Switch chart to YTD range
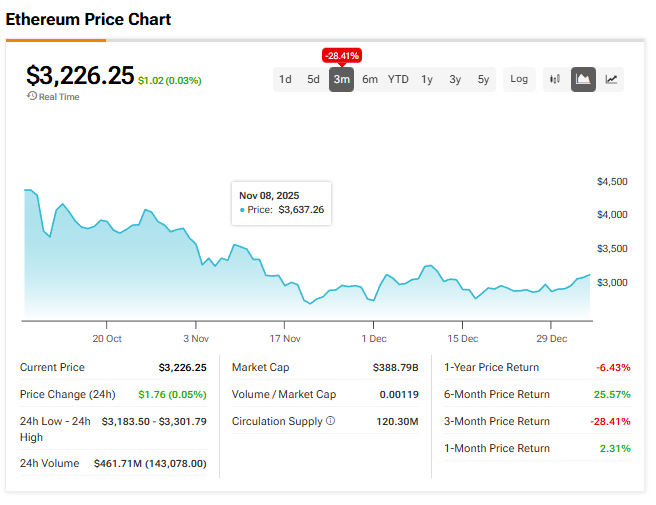656x505 pixels. tap(398, 79)
